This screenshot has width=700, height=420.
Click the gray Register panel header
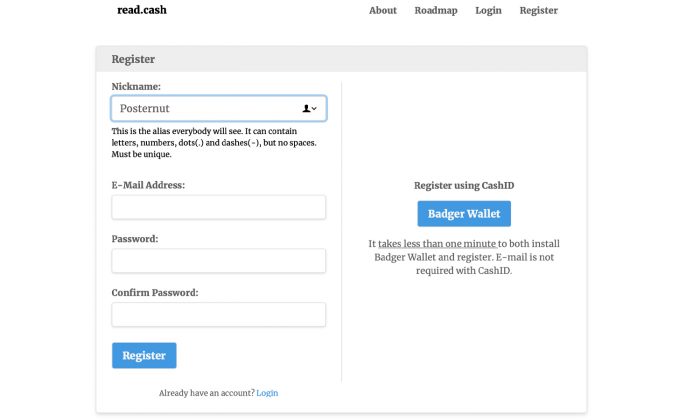click(342, 59)
